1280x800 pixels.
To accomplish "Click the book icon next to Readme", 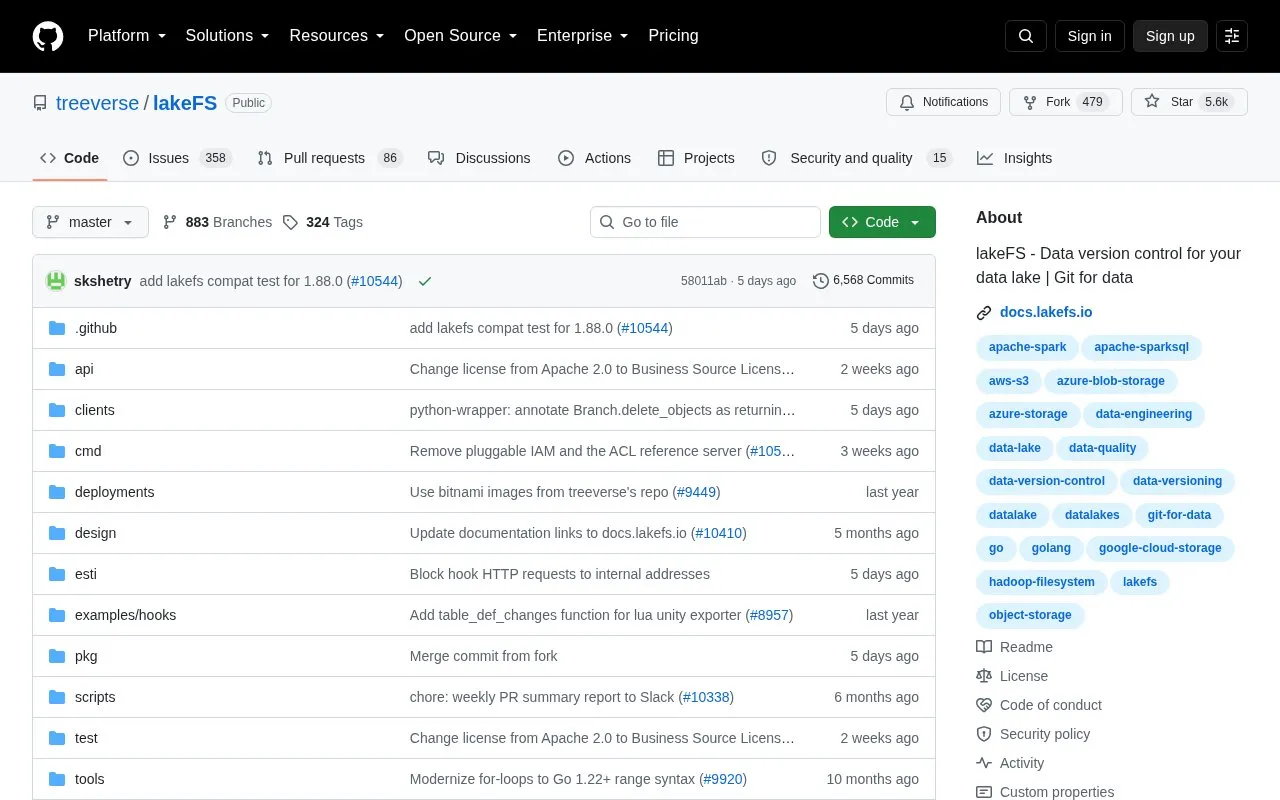I will point(984,647).
